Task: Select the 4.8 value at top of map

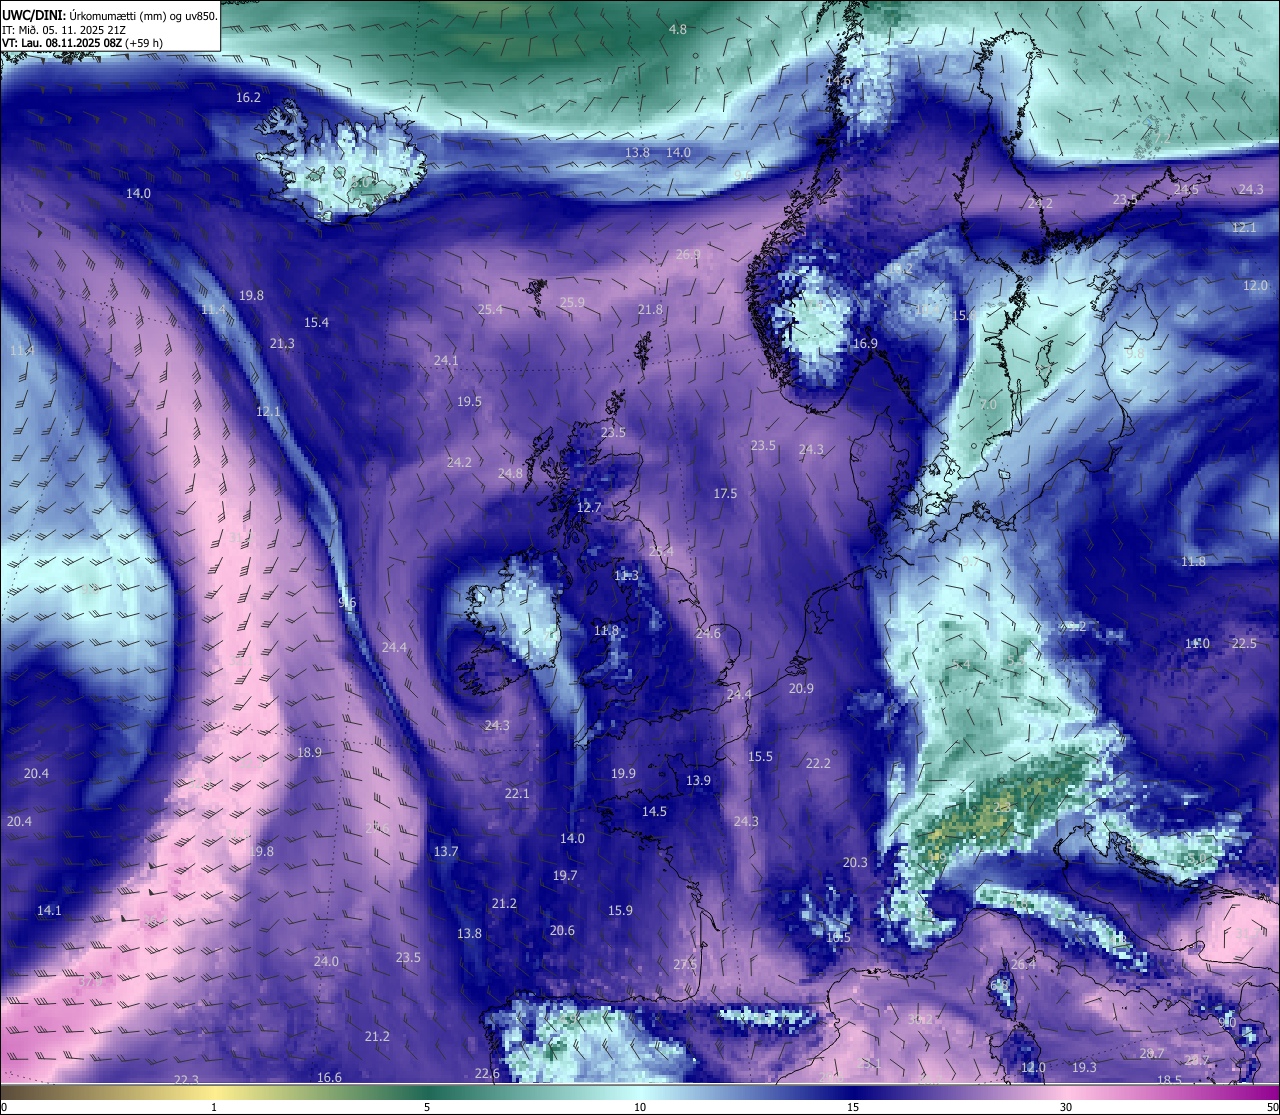Action: [678, 30]
